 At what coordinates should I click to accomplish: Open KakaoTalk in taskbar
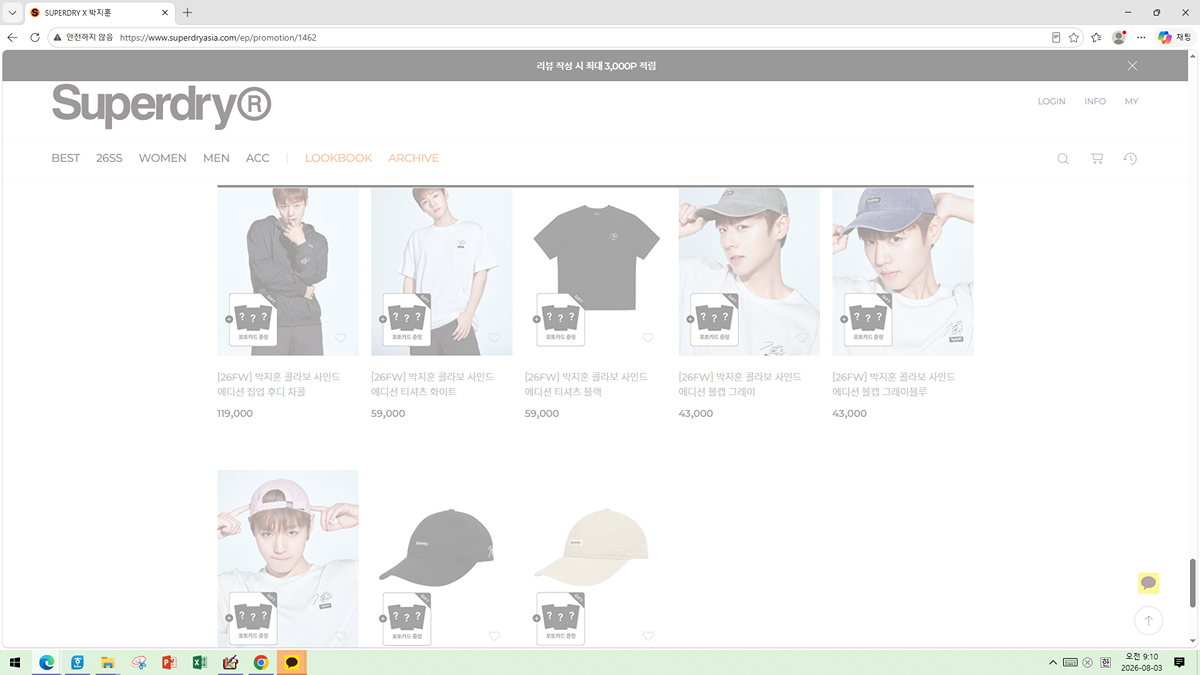tap(291, 662)
